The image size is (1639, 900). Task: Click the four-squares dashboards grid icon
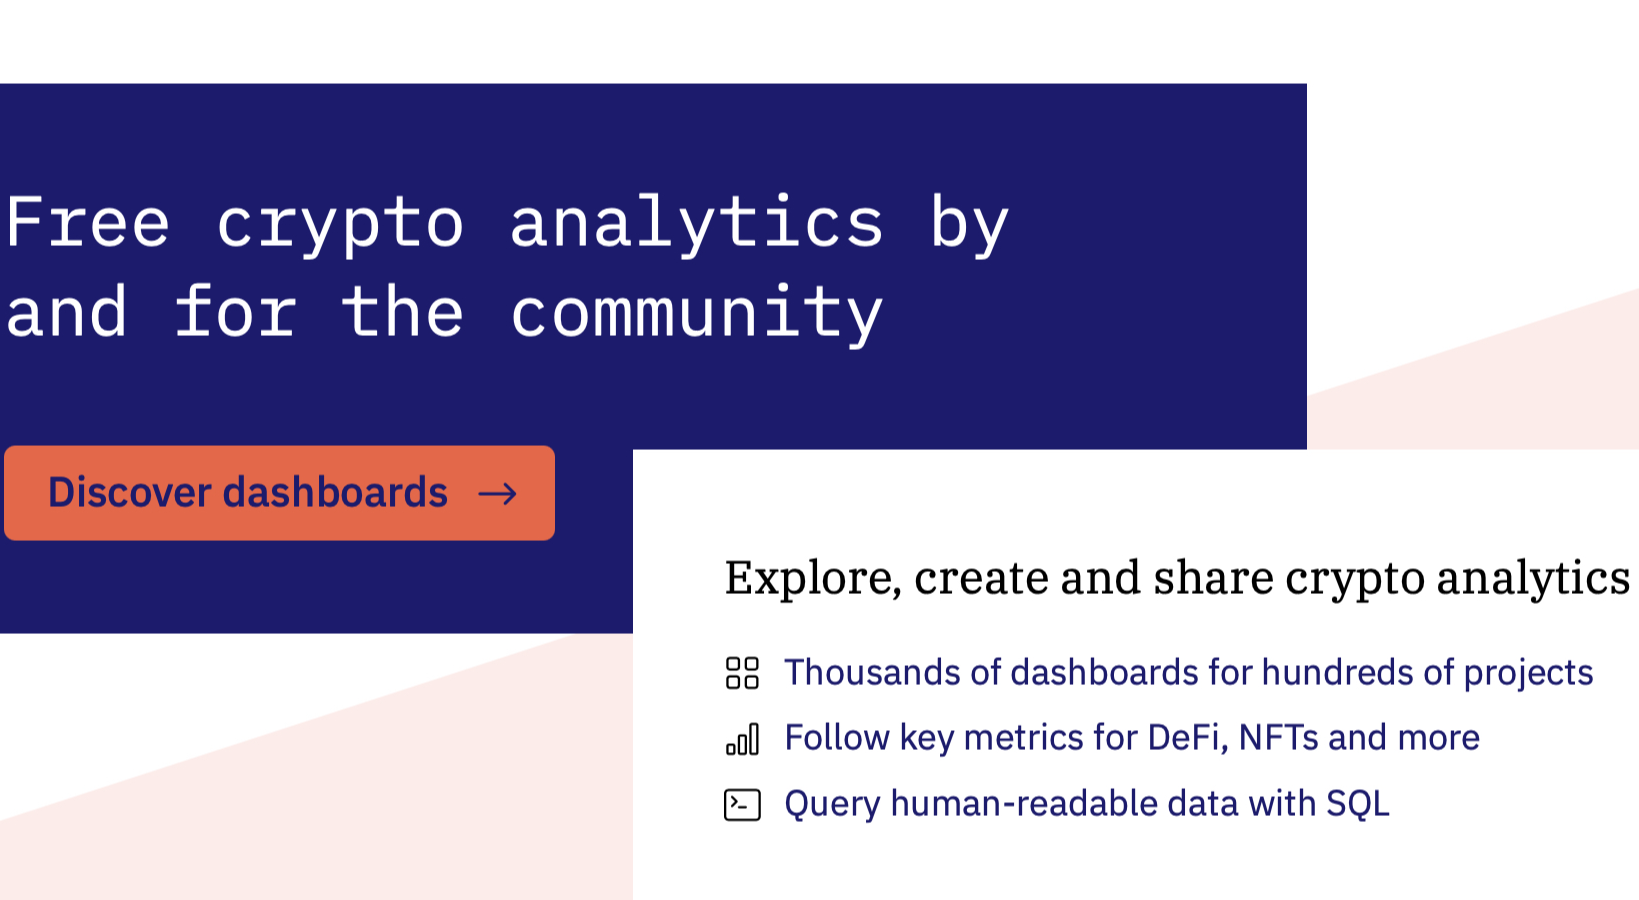tap(742, 673)
